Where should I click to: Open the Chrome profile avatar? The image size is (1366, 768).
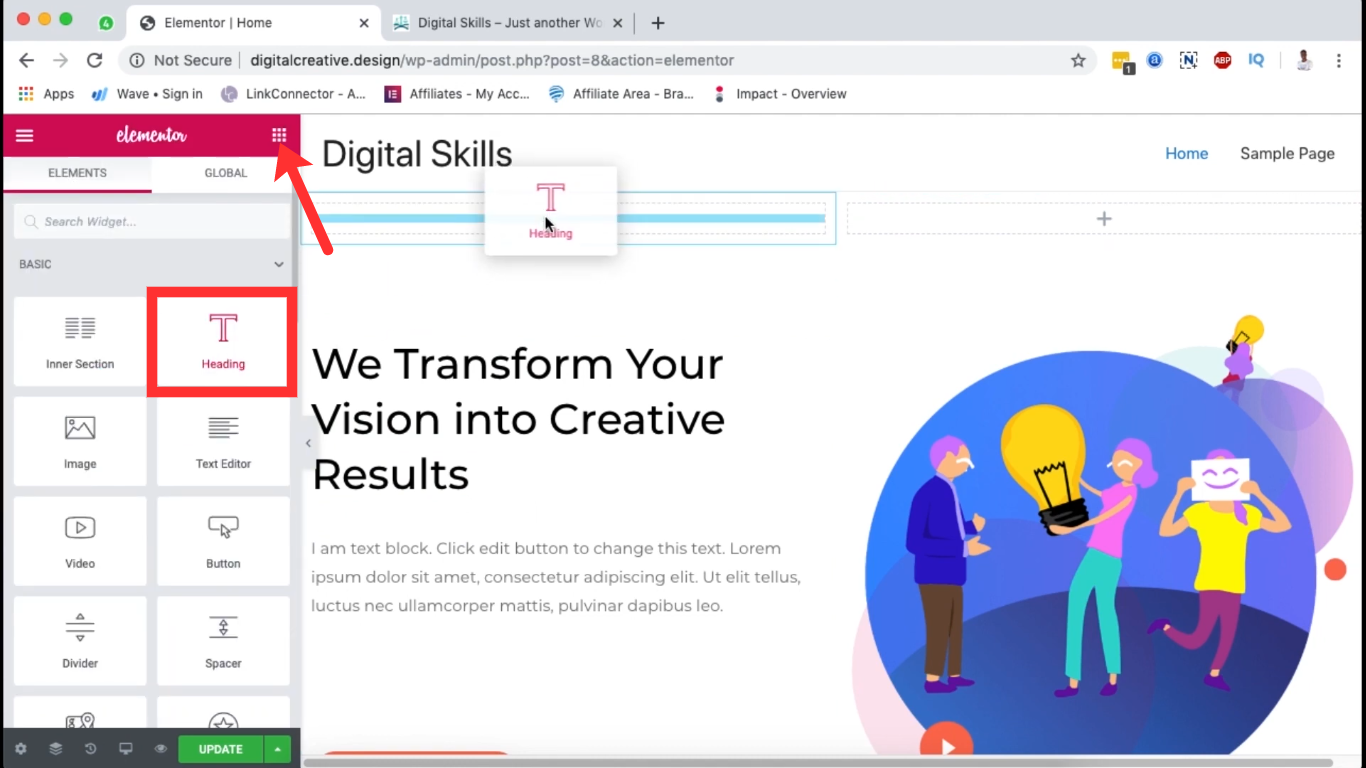(x=1304, y=60)
